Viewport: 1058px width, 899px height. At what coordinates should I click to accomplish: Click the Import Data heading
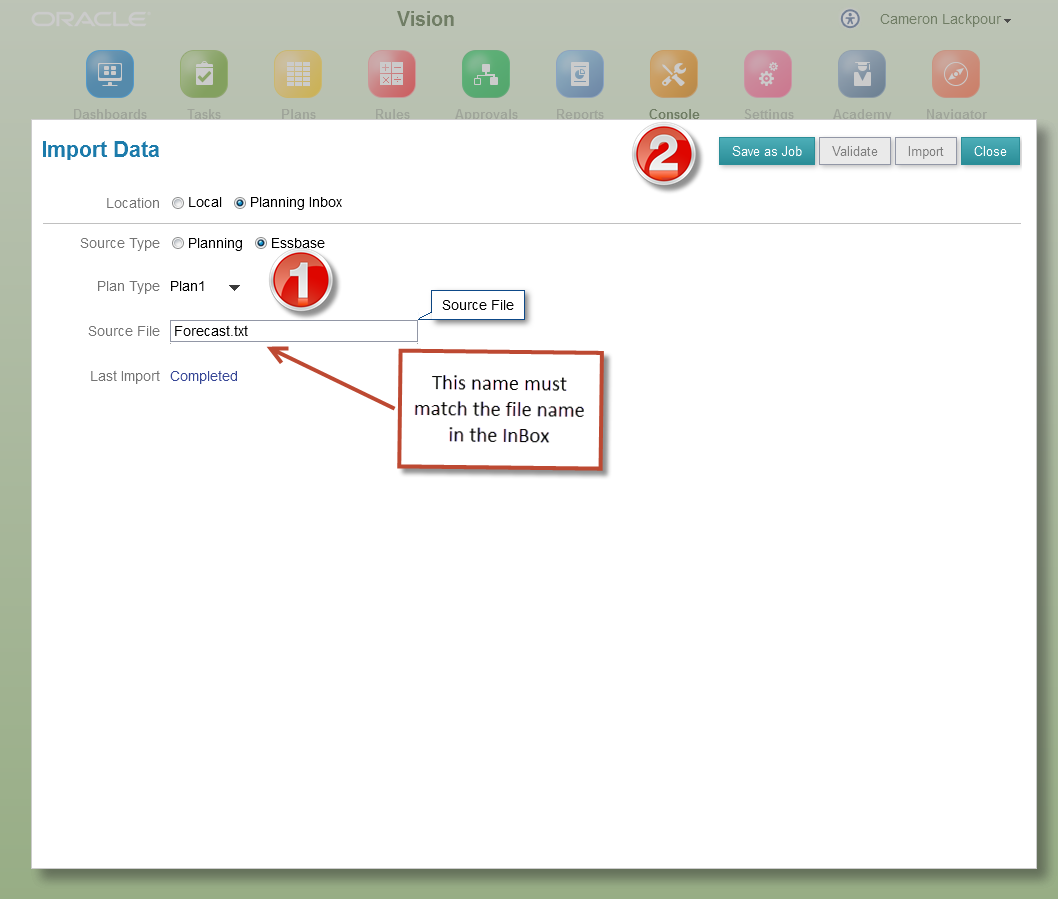tap(101, 149)
